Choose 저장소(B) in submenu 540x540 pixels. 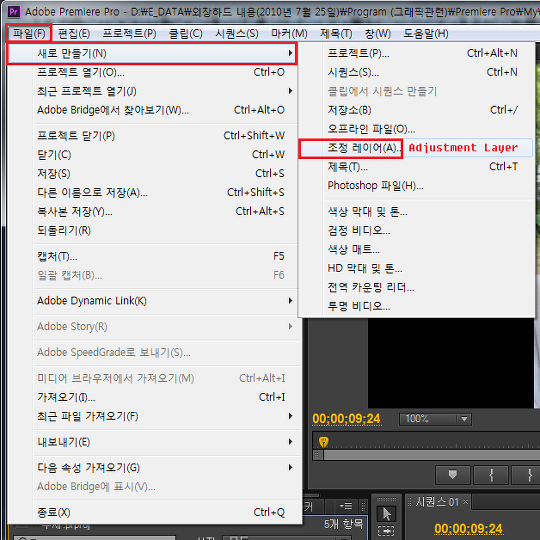416,110
